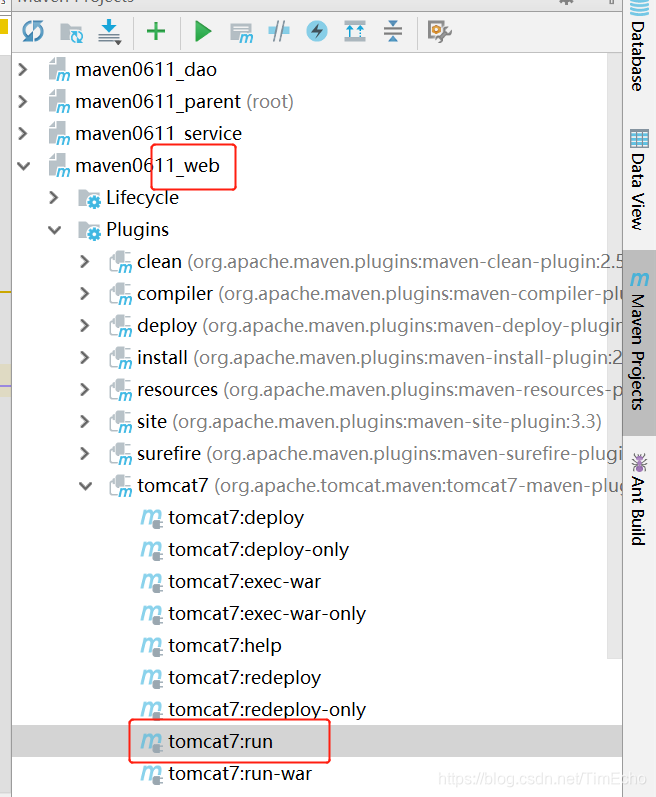The height and width of the screenshot is (797, 656).
Task: Open Maven Settings wrench icon
Action: [x=440, y=32]
